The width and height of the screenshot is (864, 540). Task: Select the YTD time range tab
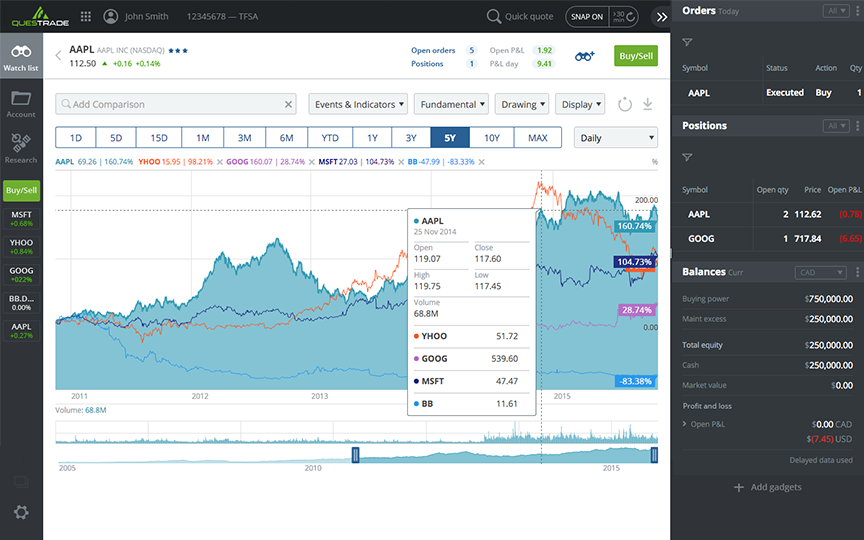pos(330,138)
